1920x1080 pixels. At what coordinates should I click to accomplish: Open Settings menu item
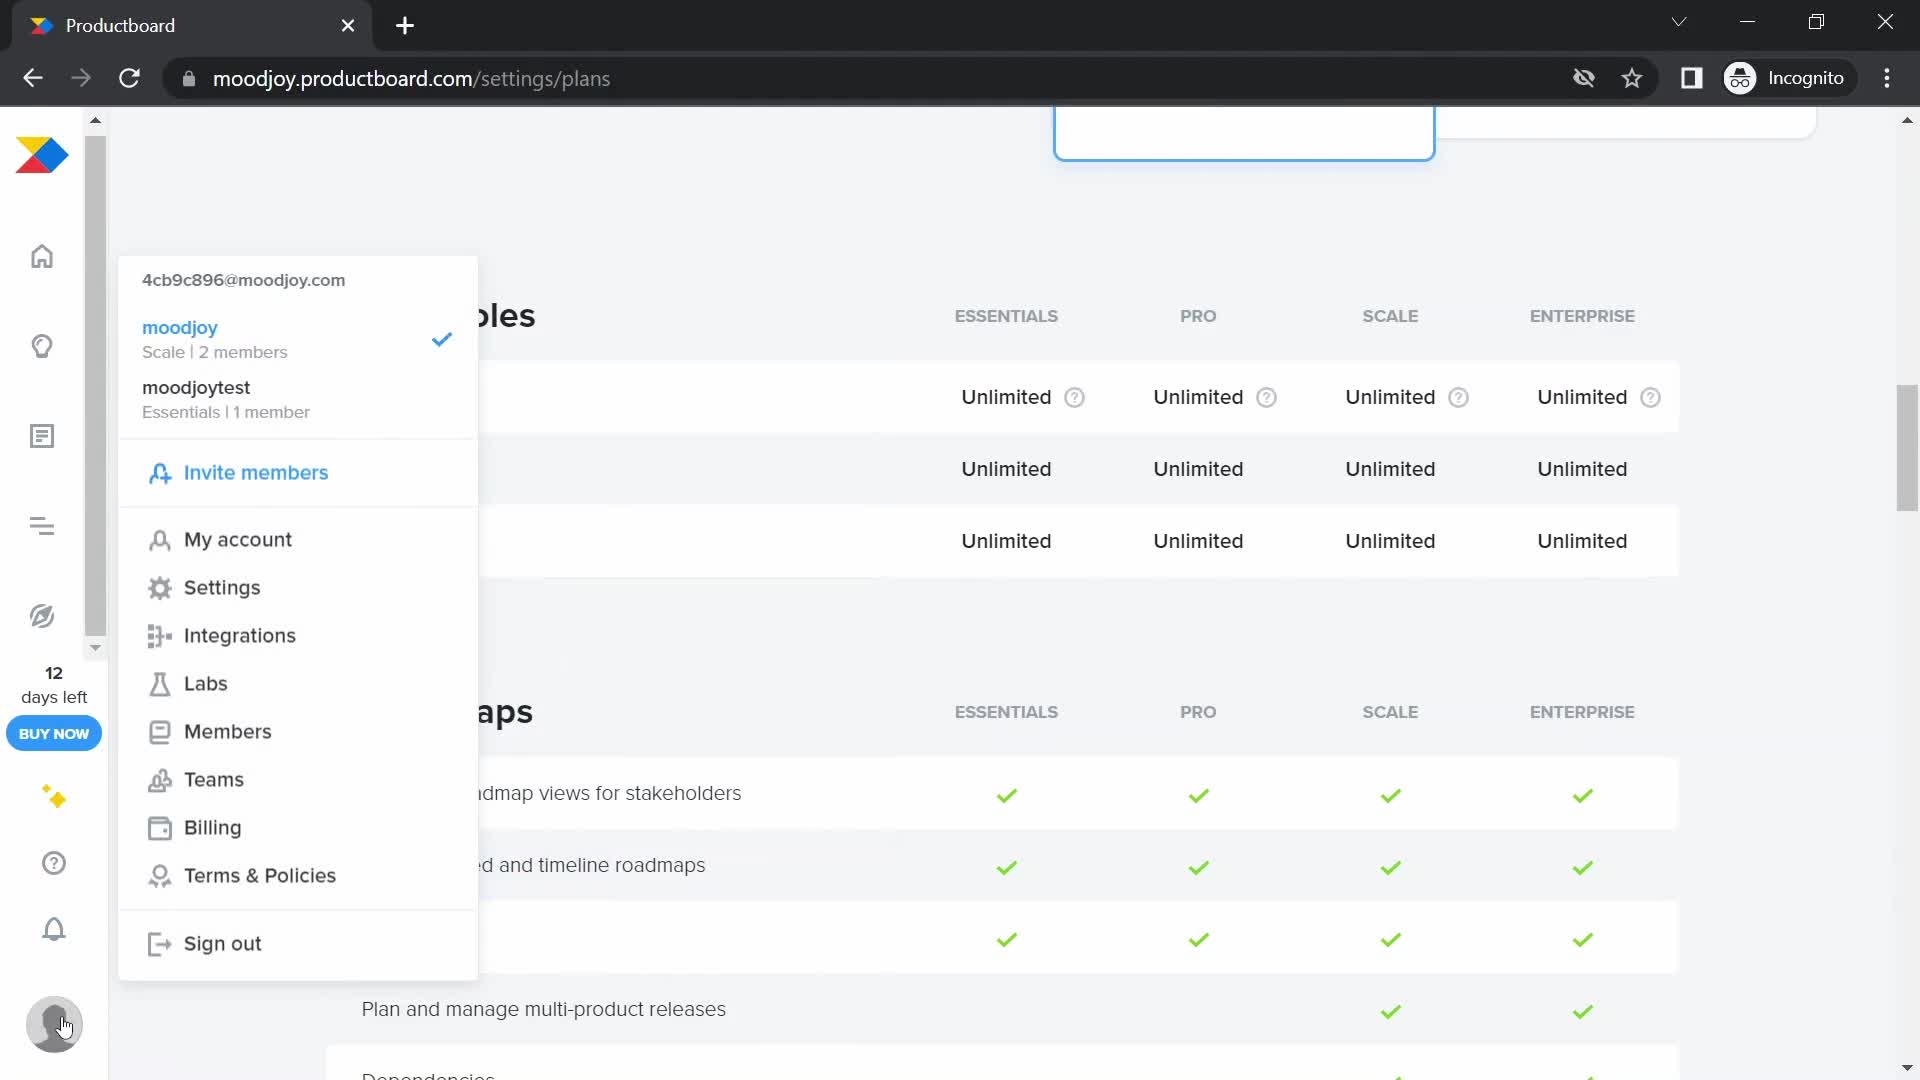(297, 588)
